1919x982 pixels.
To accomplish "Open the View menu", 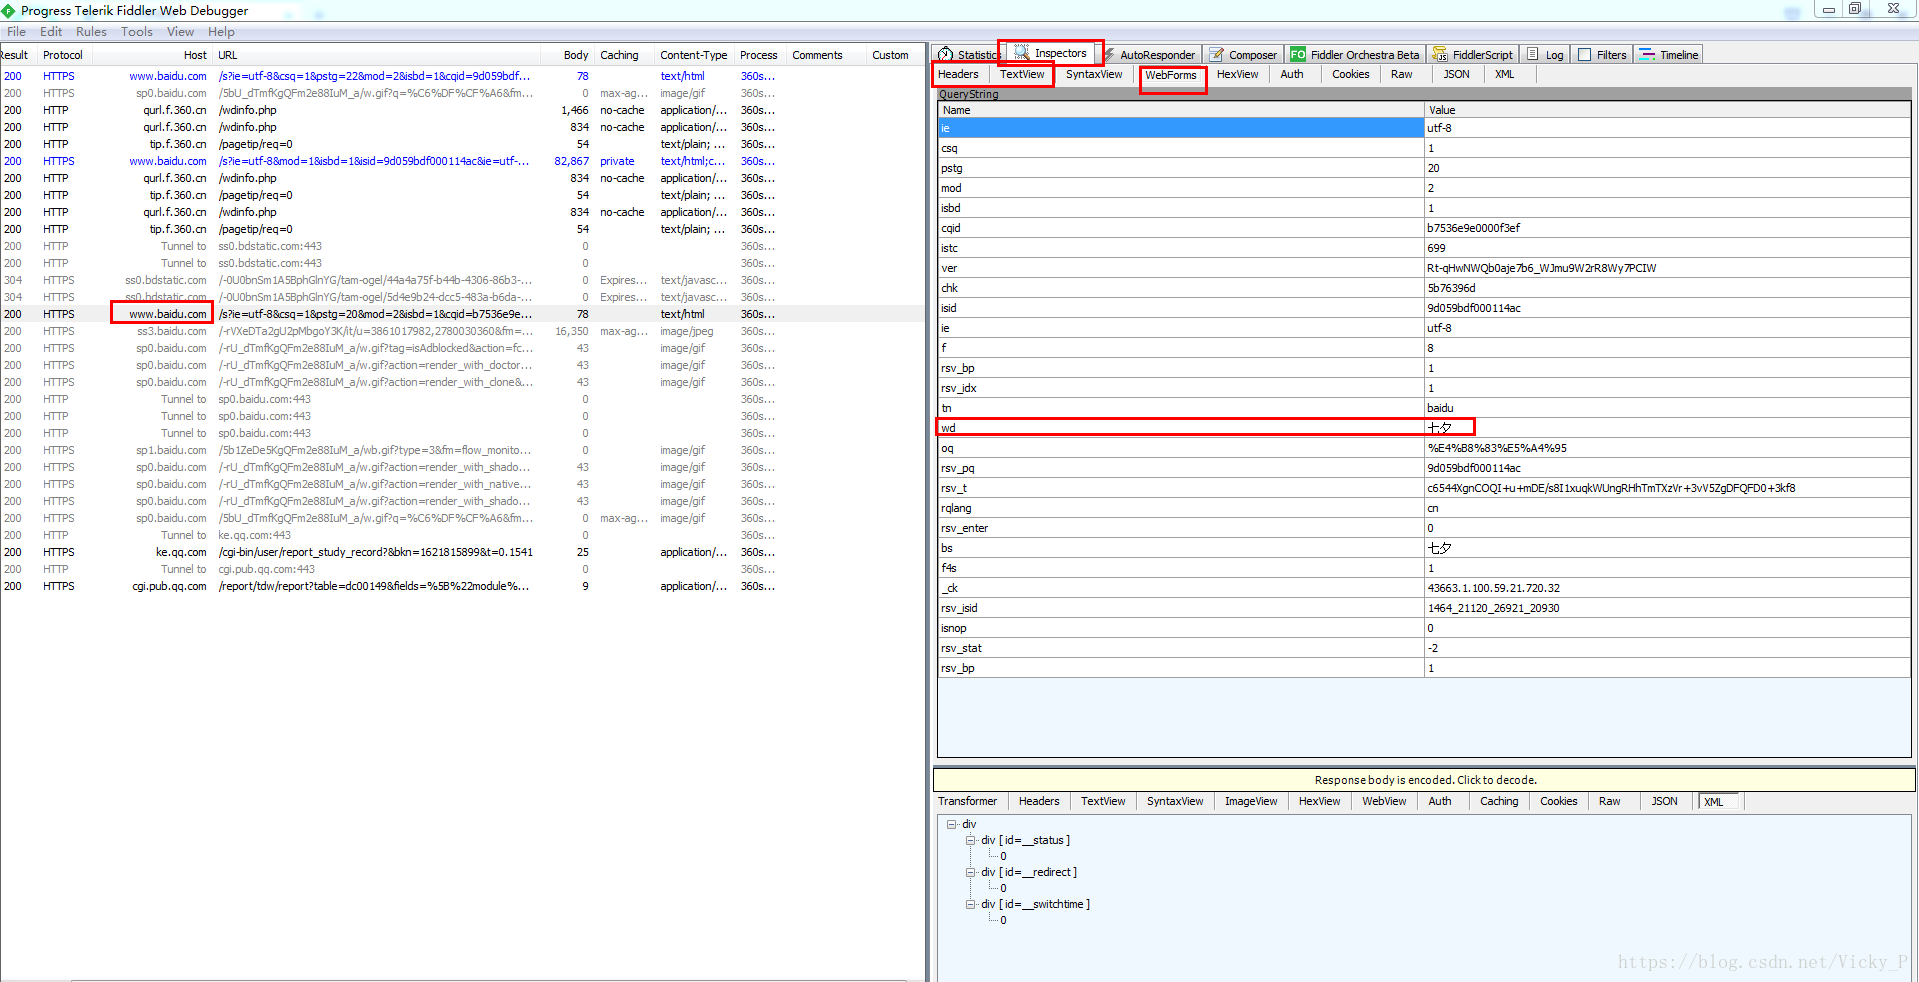I will point(180,32).
